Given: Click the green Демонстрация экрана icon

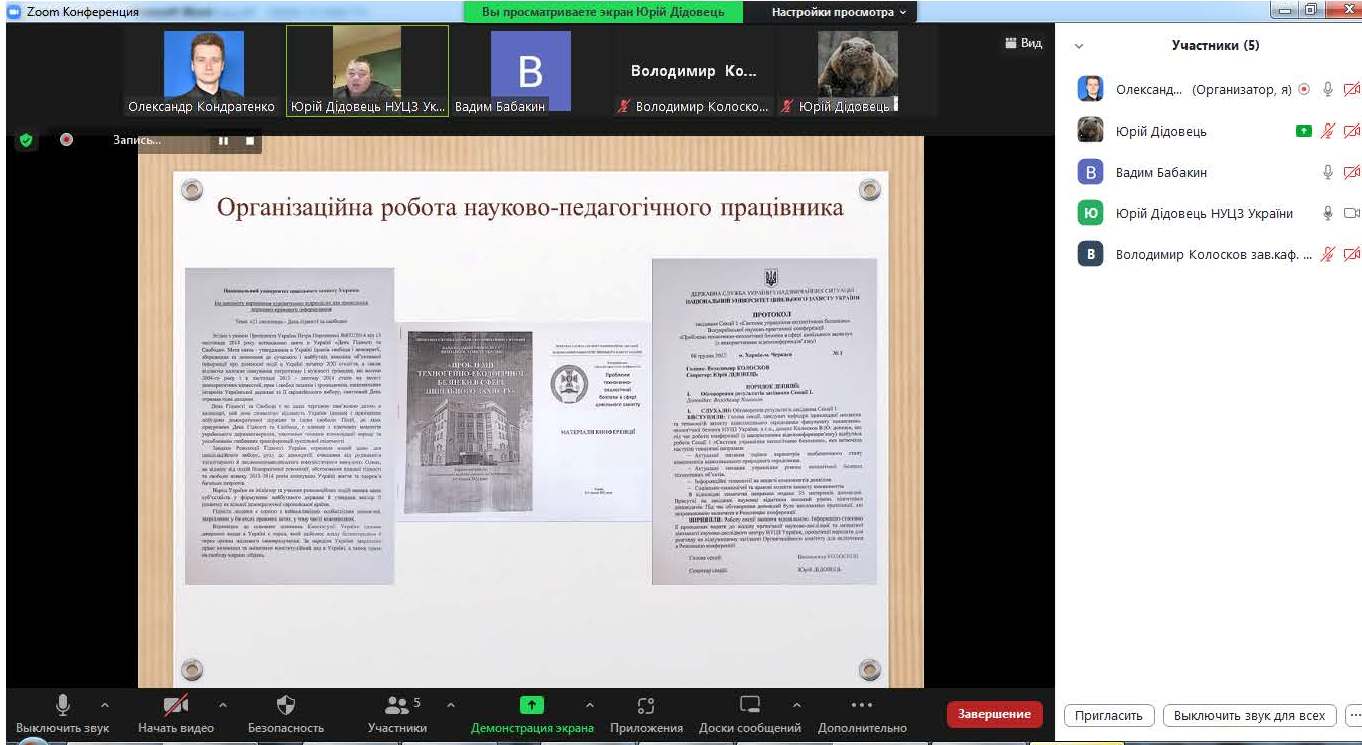Looking at the screenshot, I should tap(531, 705).
